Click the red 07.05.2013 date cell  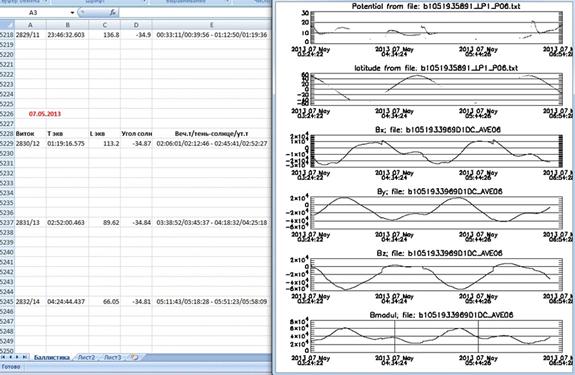pos(45,114)
